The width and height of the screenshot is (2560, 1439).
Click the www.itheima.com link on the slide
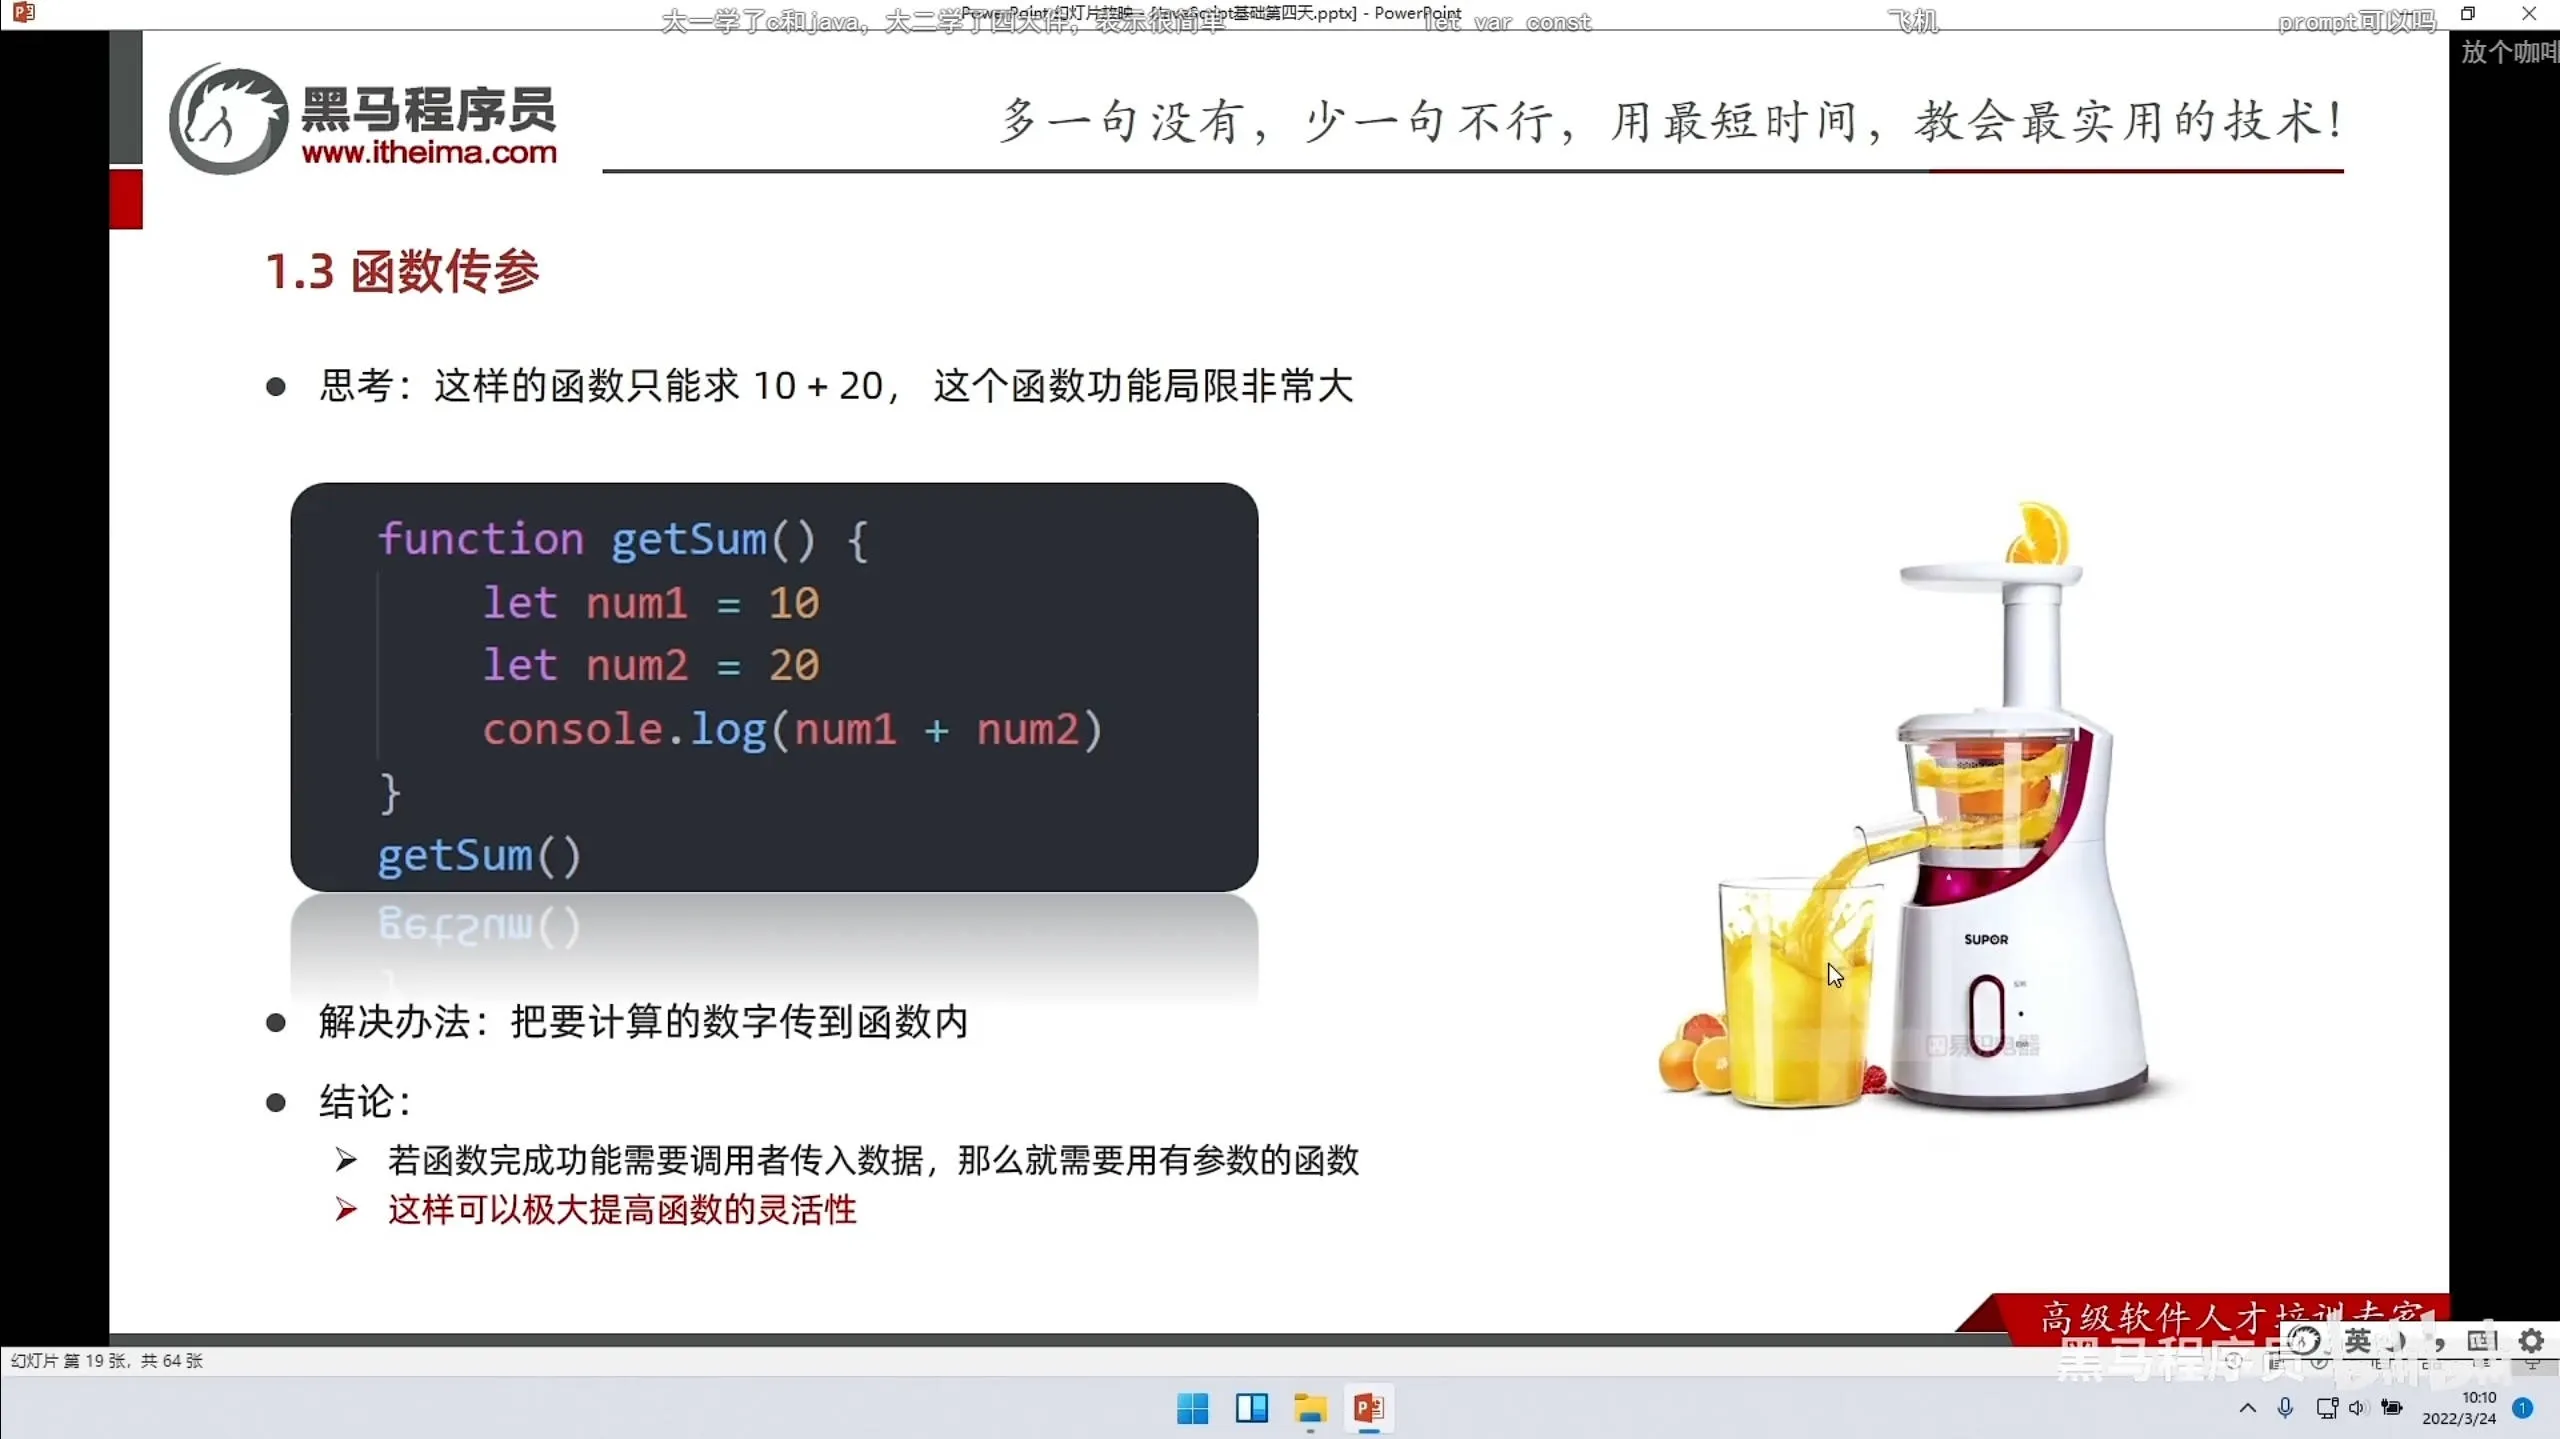coord(429,152)
